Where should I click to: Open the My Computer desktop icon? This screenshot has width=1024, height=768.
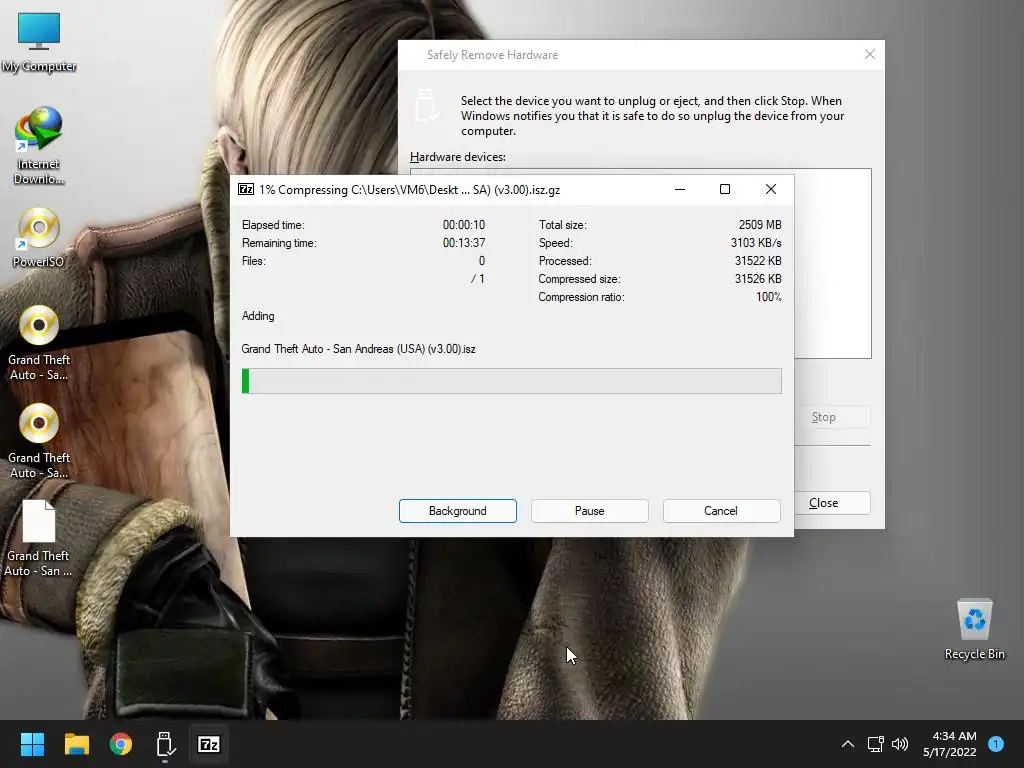39,42
